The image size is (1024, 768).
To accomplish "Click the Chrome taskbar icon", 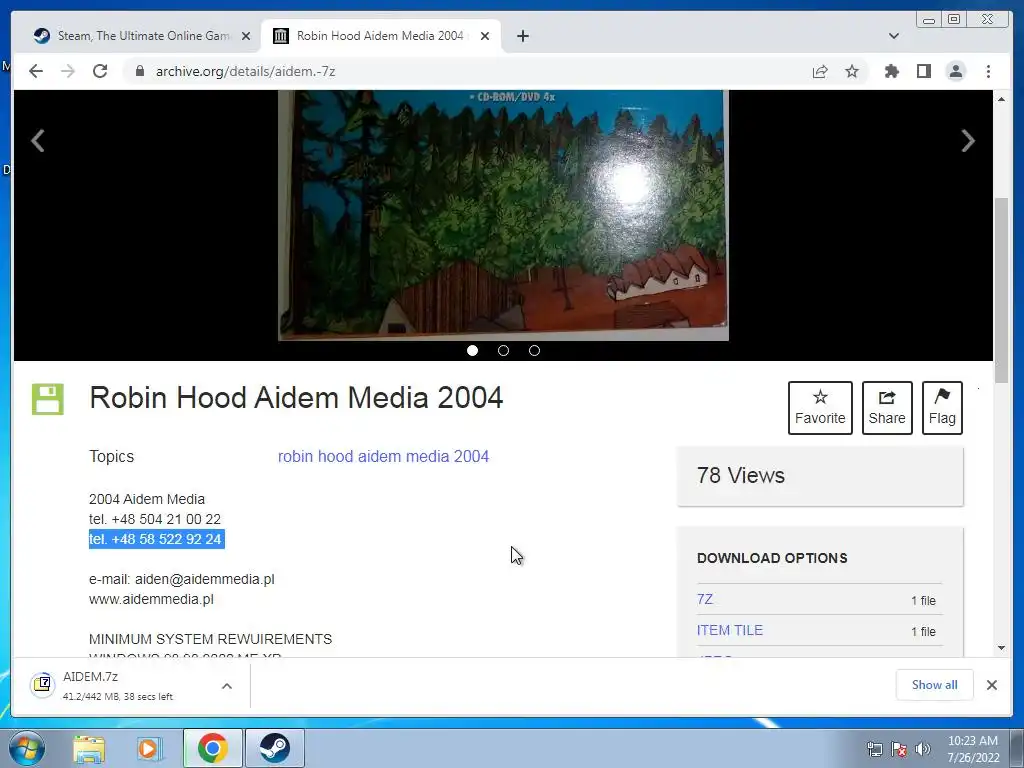I will (213, 748).
